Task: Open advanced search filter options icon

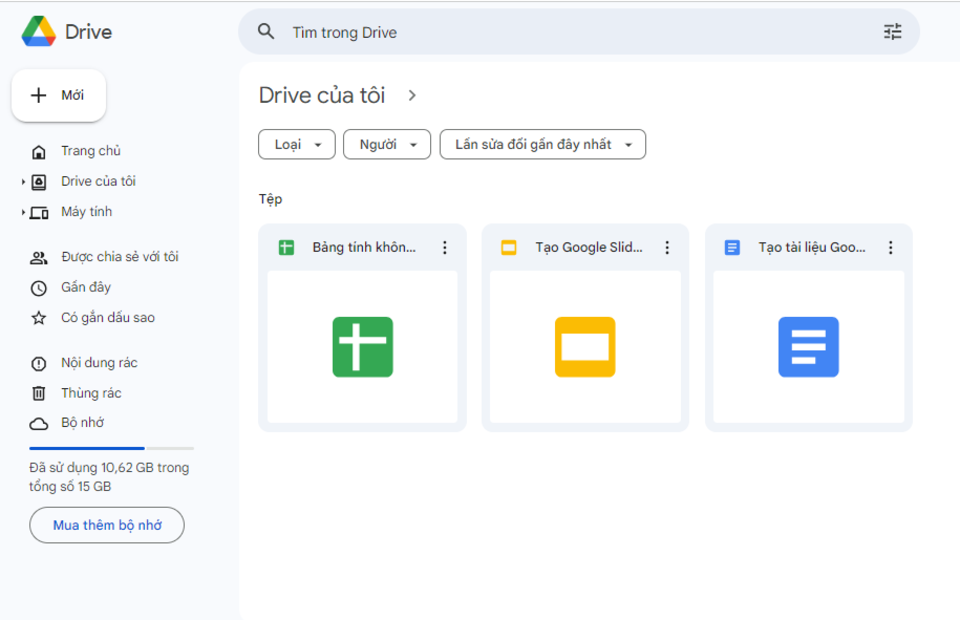Action: [892, 32]
